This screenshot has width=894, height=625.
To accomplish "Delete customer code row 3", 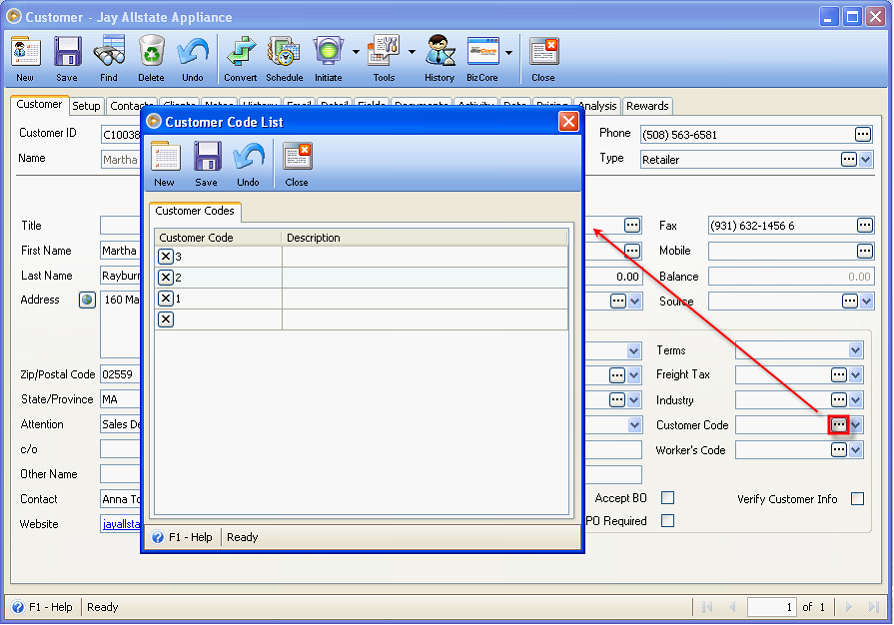I will coord(165,257).
